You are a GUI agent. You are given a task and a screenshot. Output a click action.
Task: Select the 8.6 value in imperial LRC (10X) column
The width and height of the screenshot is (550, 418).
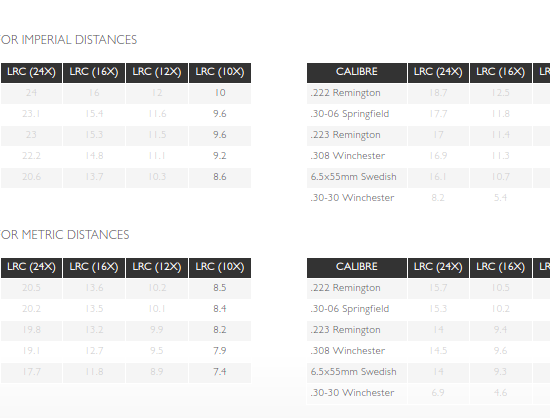tap(220, 177)
